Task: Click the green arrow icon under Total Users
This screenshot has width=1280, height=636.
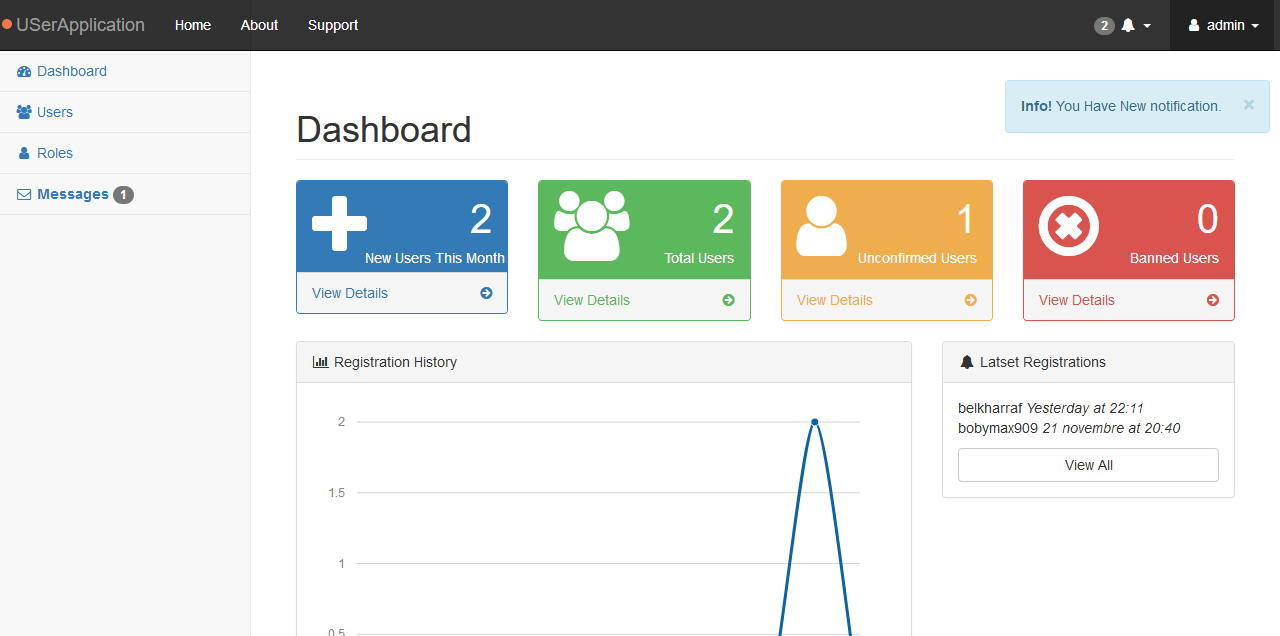Action: pos(728,300)
